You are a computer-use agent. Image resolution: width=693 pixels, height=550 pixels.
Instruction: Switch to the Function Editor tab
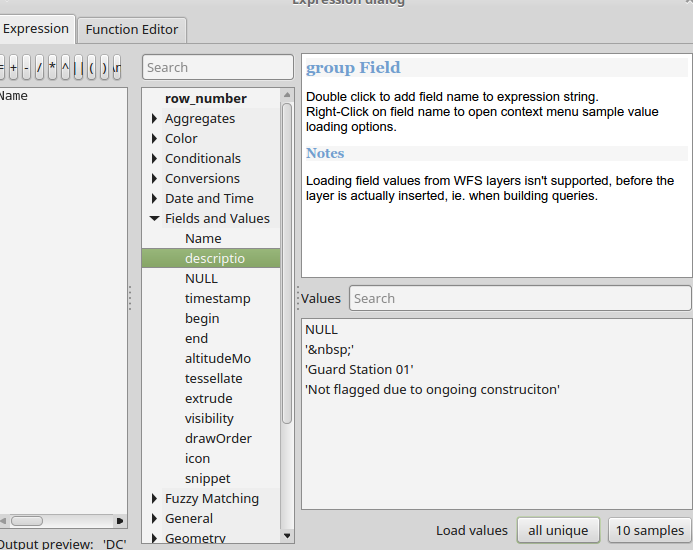coord(132,30)
